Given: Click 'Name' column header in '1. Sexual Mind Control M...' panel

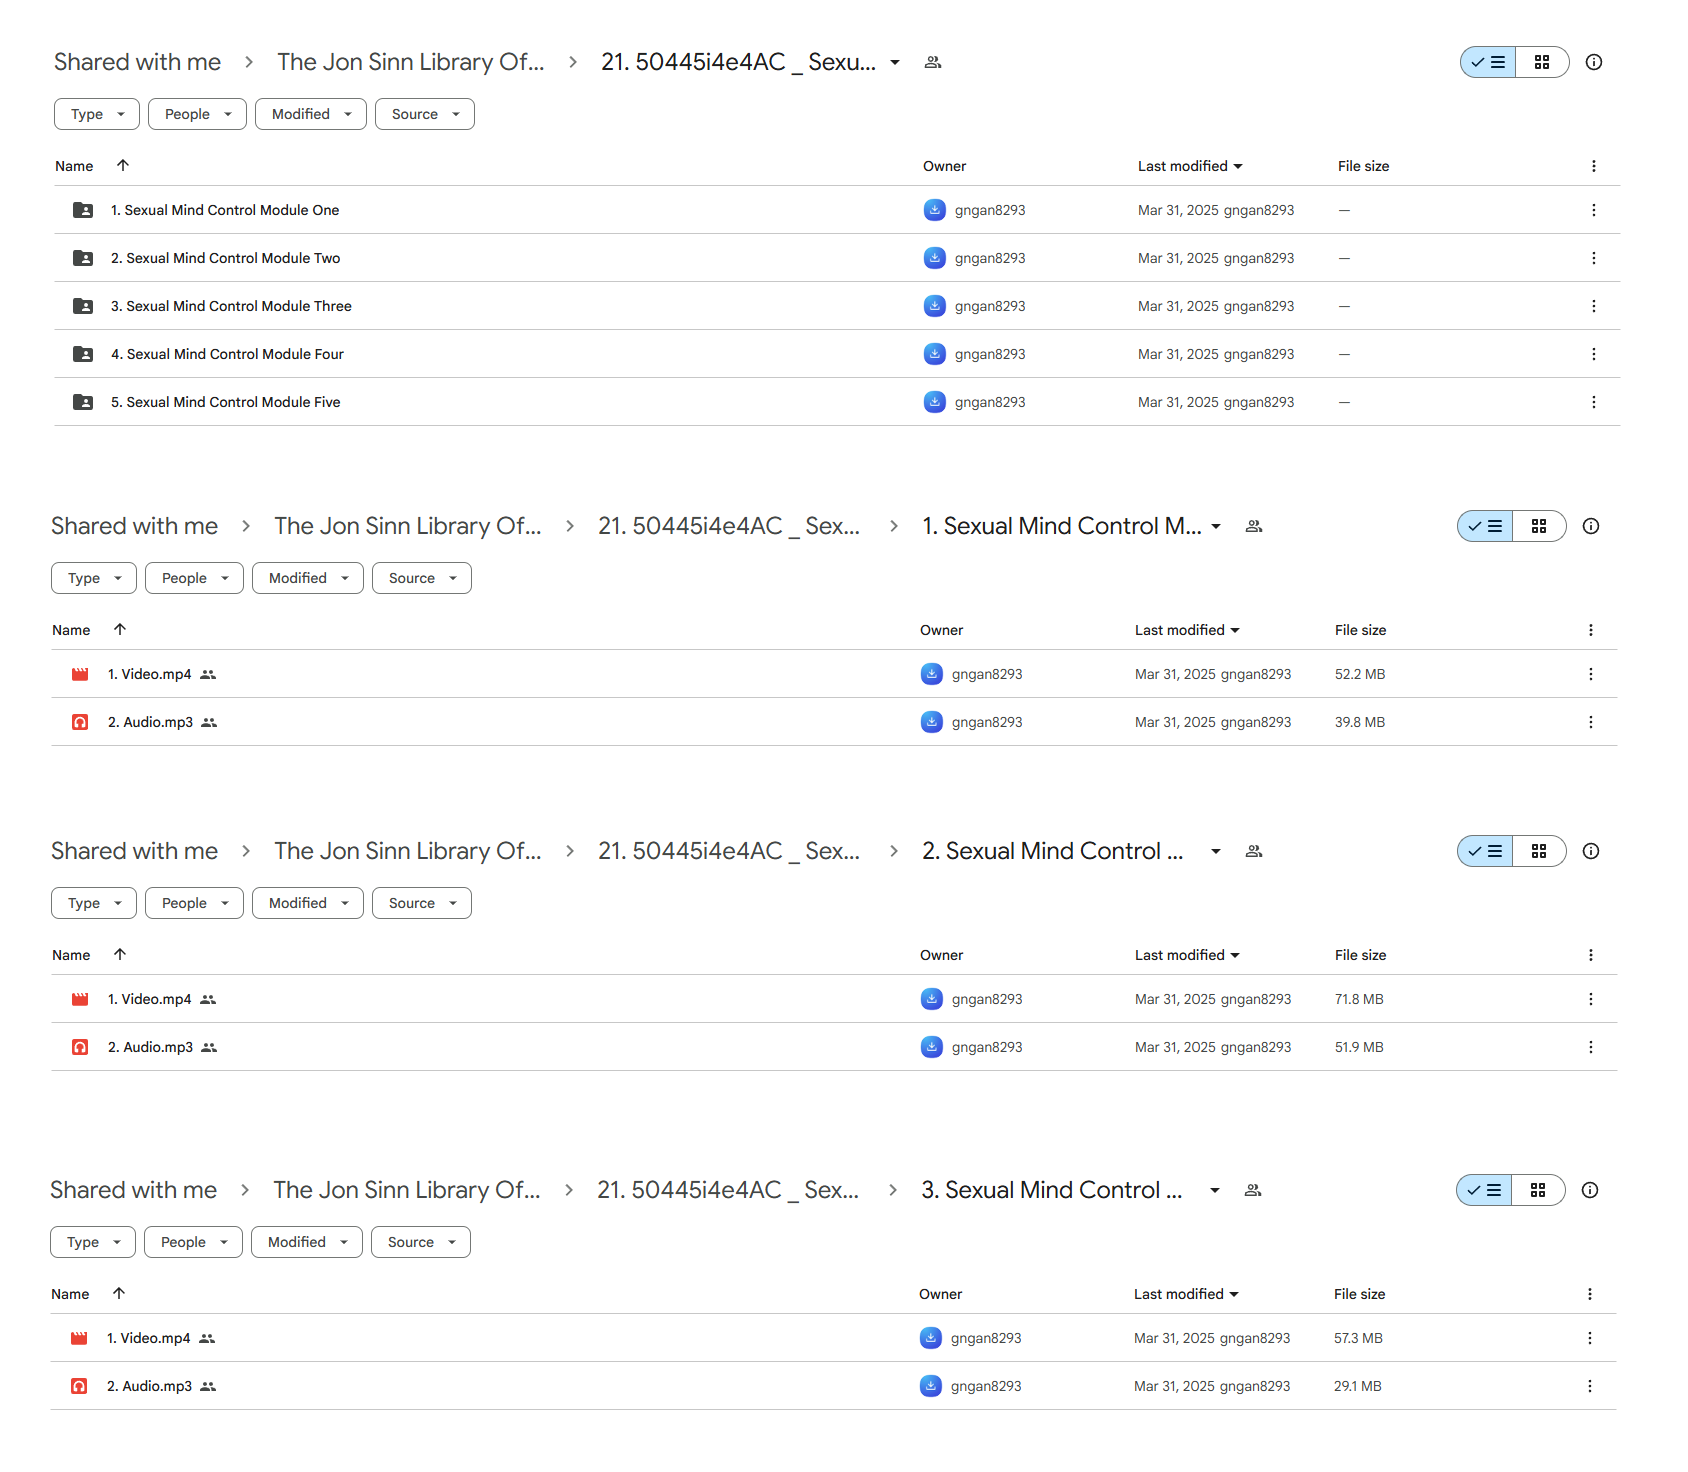Looking at the screenshot, I should [71, 630].
